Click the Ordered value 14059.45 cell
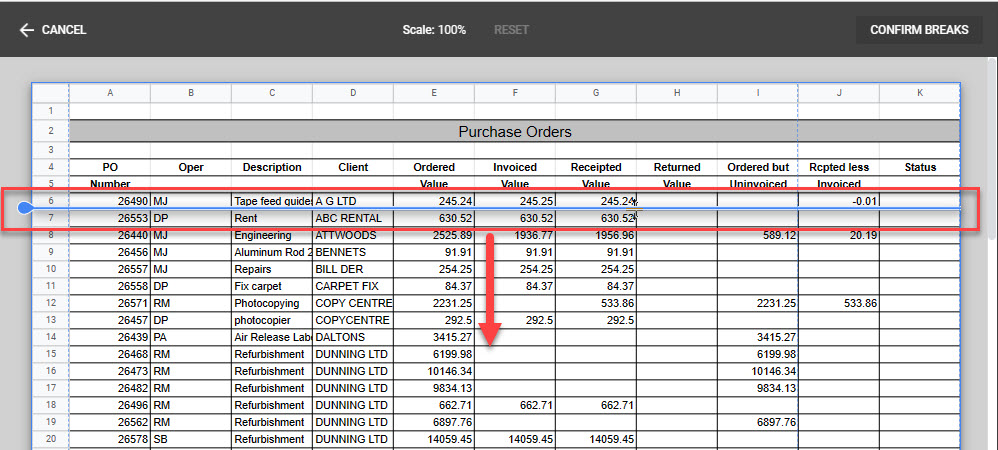998x450 pixels. point(433,440)
